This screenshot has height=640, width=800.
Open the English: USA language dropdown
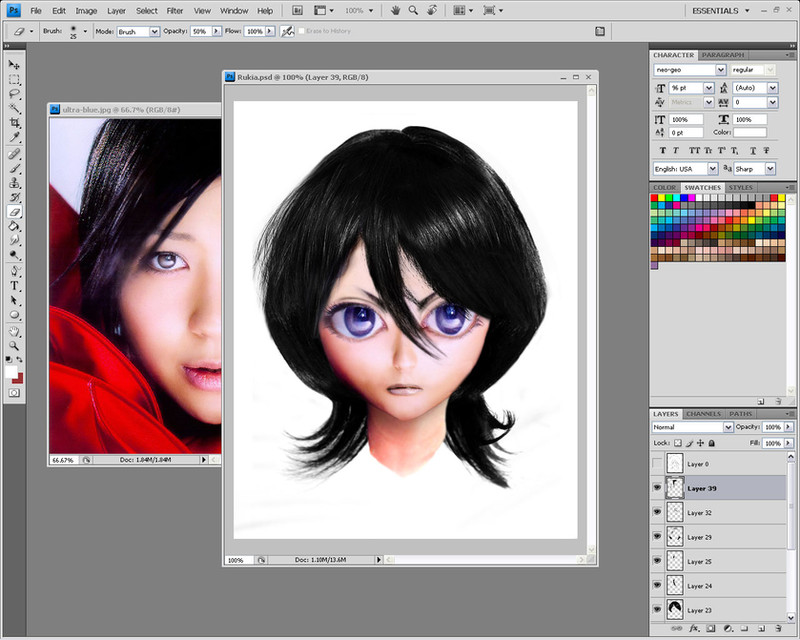(712, 168)
